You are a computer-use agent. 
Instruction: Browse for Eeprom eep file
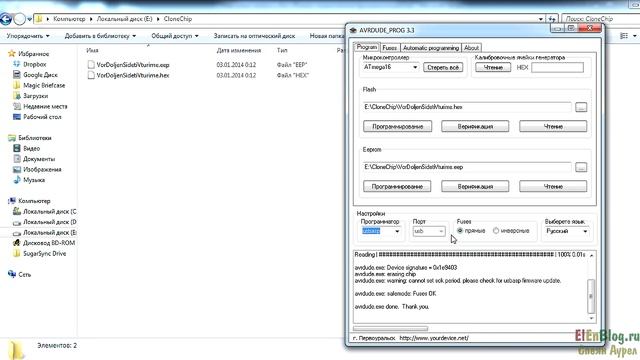[581, 167]
